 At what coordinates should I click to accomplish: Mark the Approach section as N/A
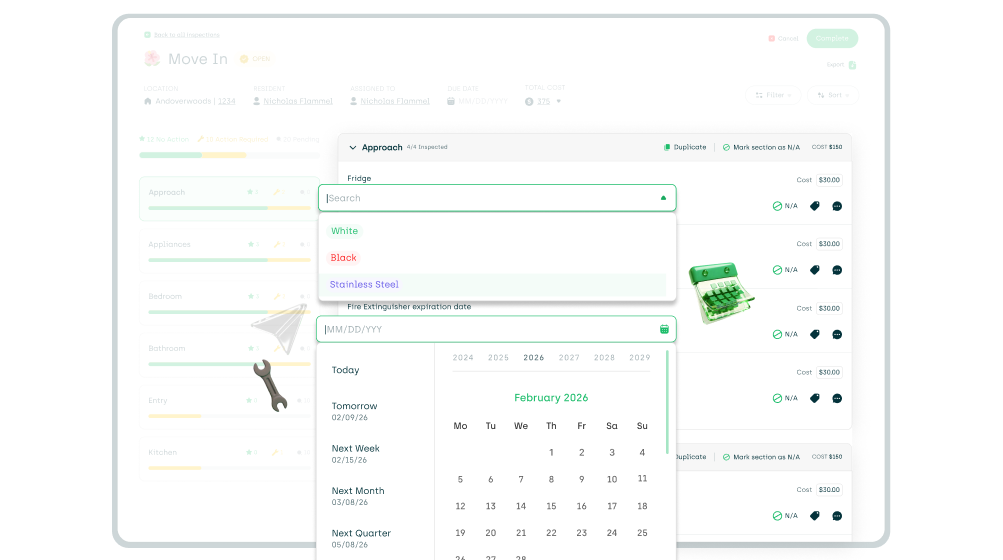click(761, 147)
